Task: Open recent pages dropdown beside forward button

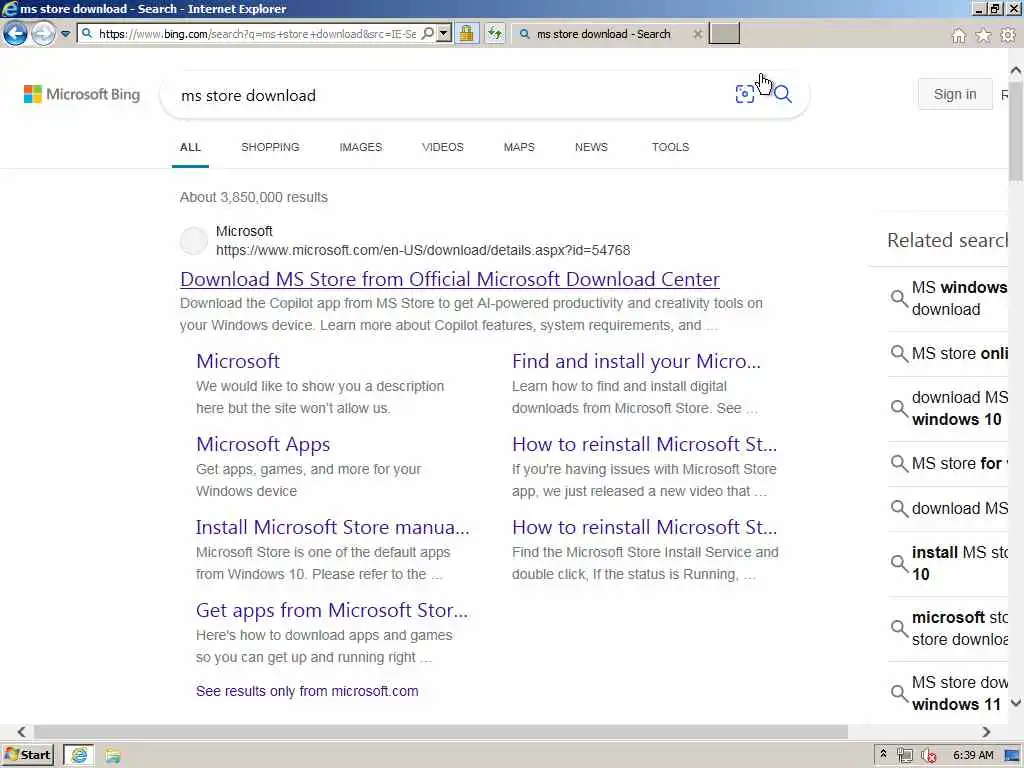Action: coord(65,33)
